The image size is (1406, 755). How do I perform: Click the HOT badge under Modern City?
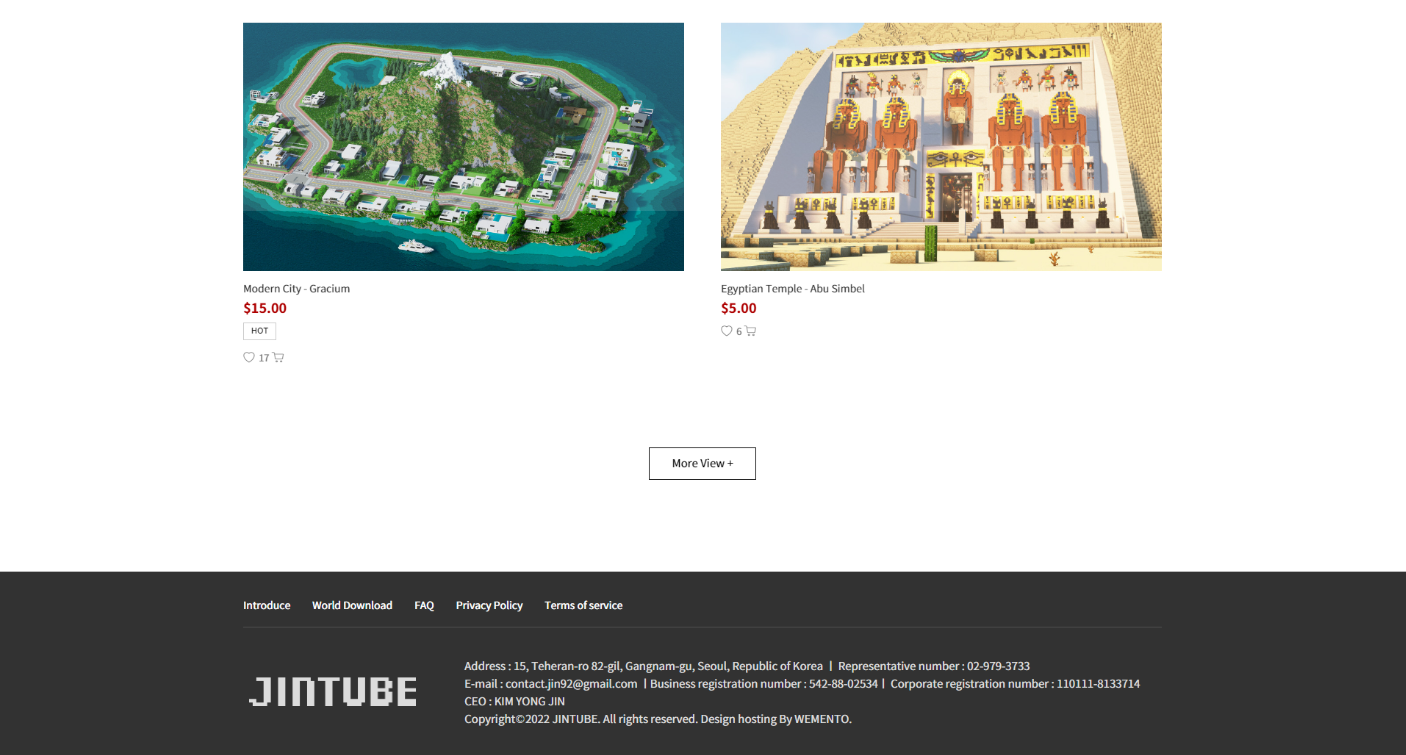point(259,331)
